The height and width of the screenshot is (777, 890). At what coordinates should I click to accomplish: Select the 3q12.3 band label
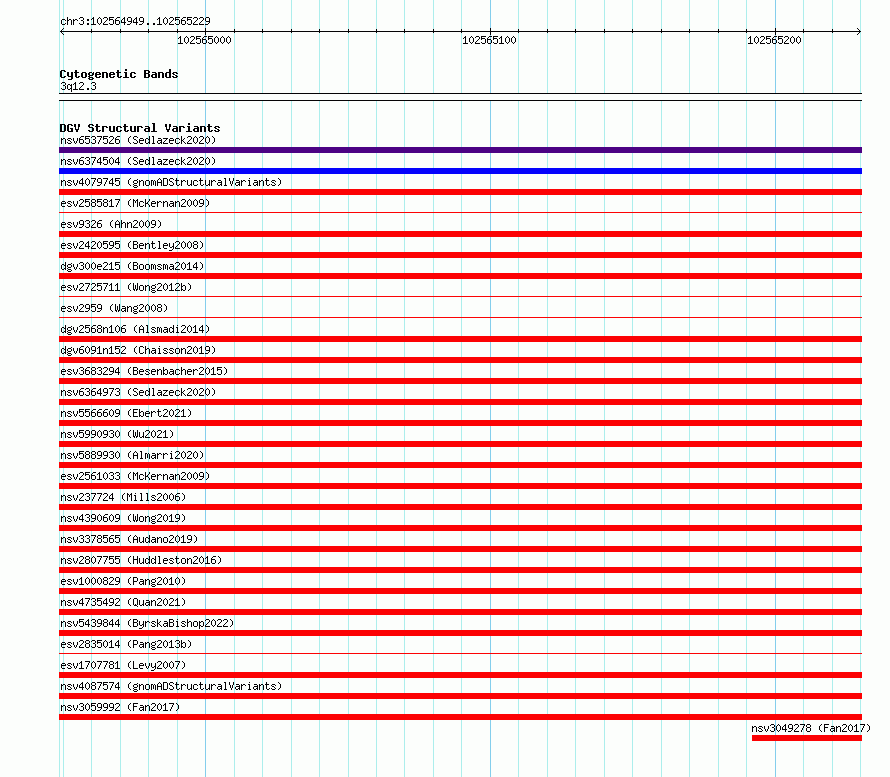tap(78, 86)
